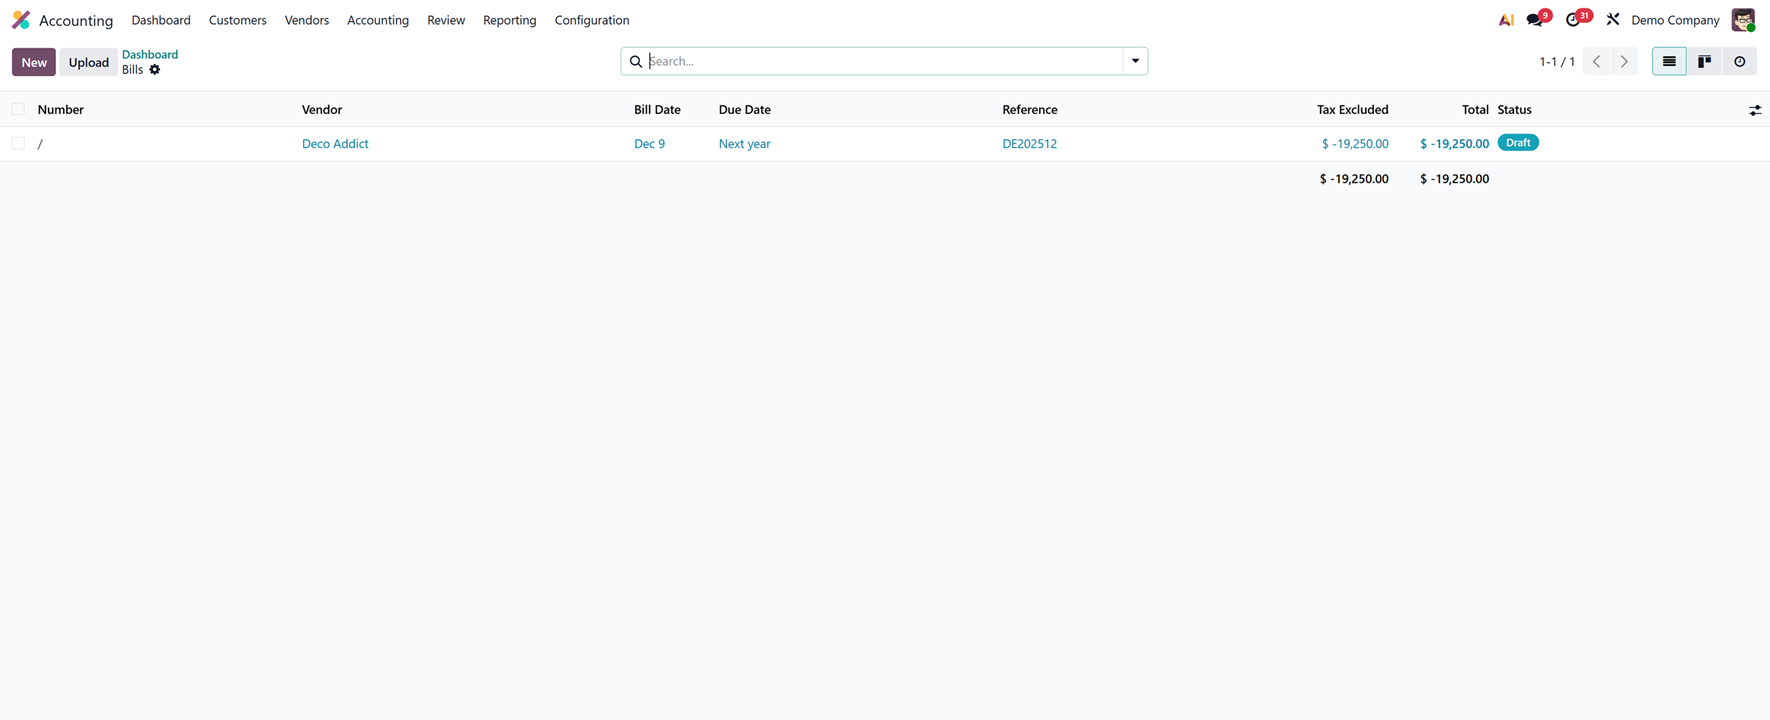
Task: Open the Reporting menu
Action: point(510,20)
